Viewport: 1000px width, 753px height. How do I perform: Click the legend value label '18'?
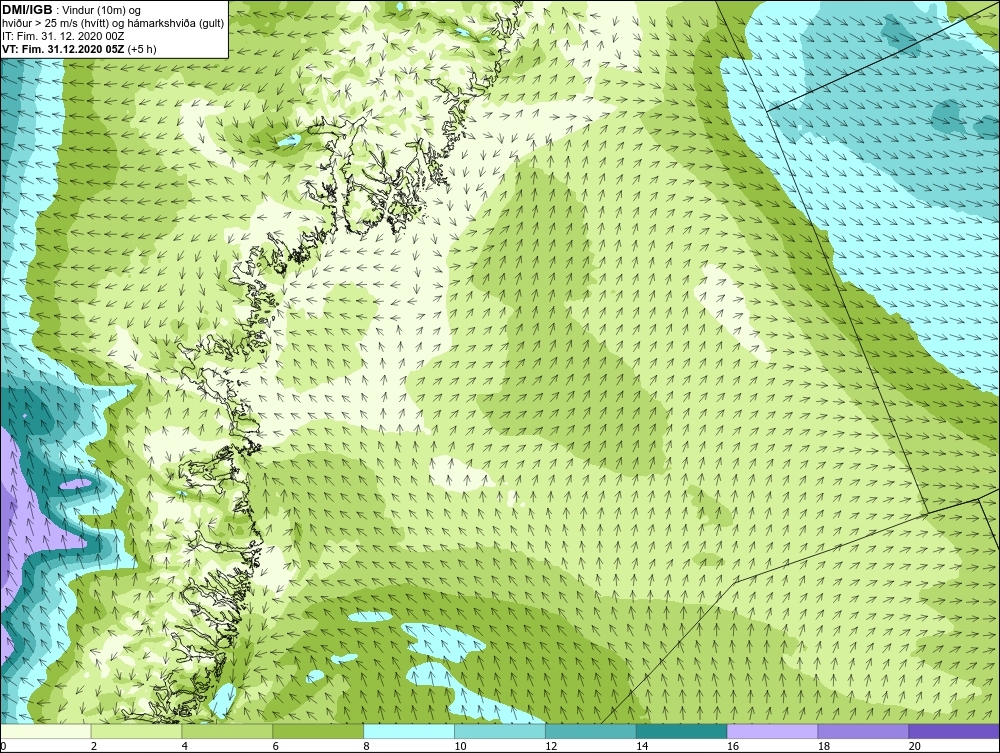point(823,746)
